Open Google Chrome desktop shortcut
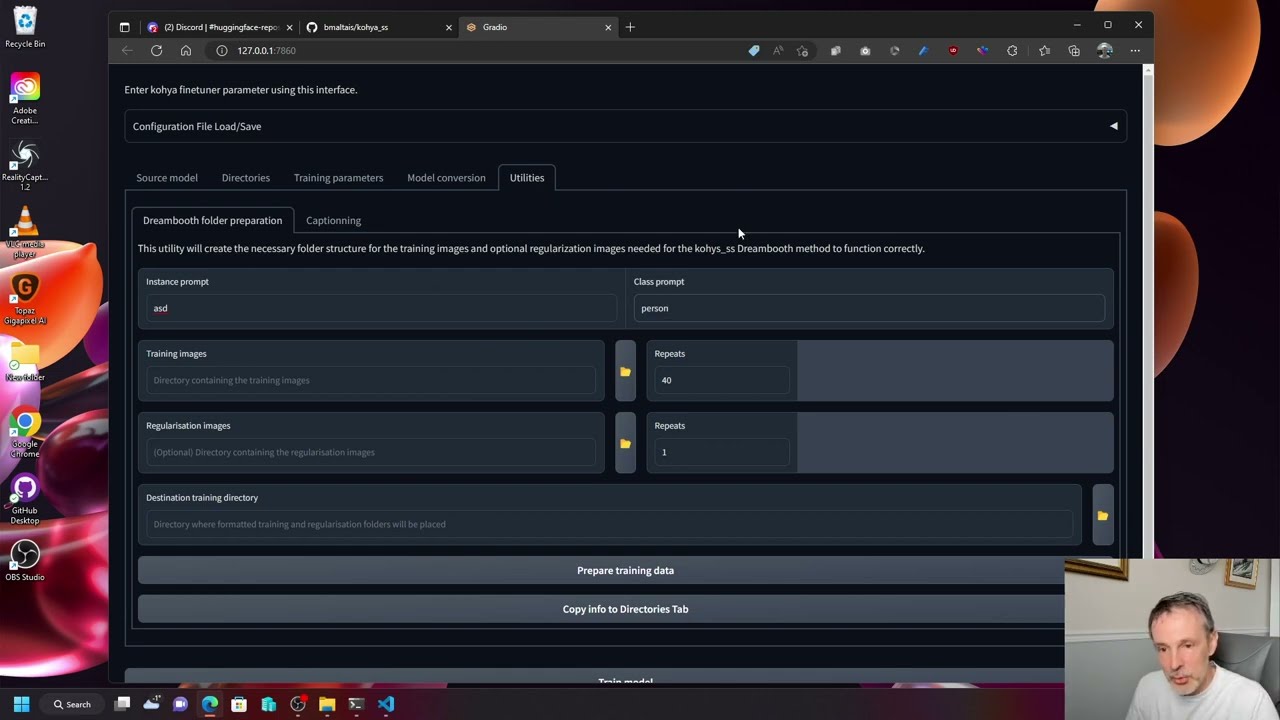 click(25, 434)
